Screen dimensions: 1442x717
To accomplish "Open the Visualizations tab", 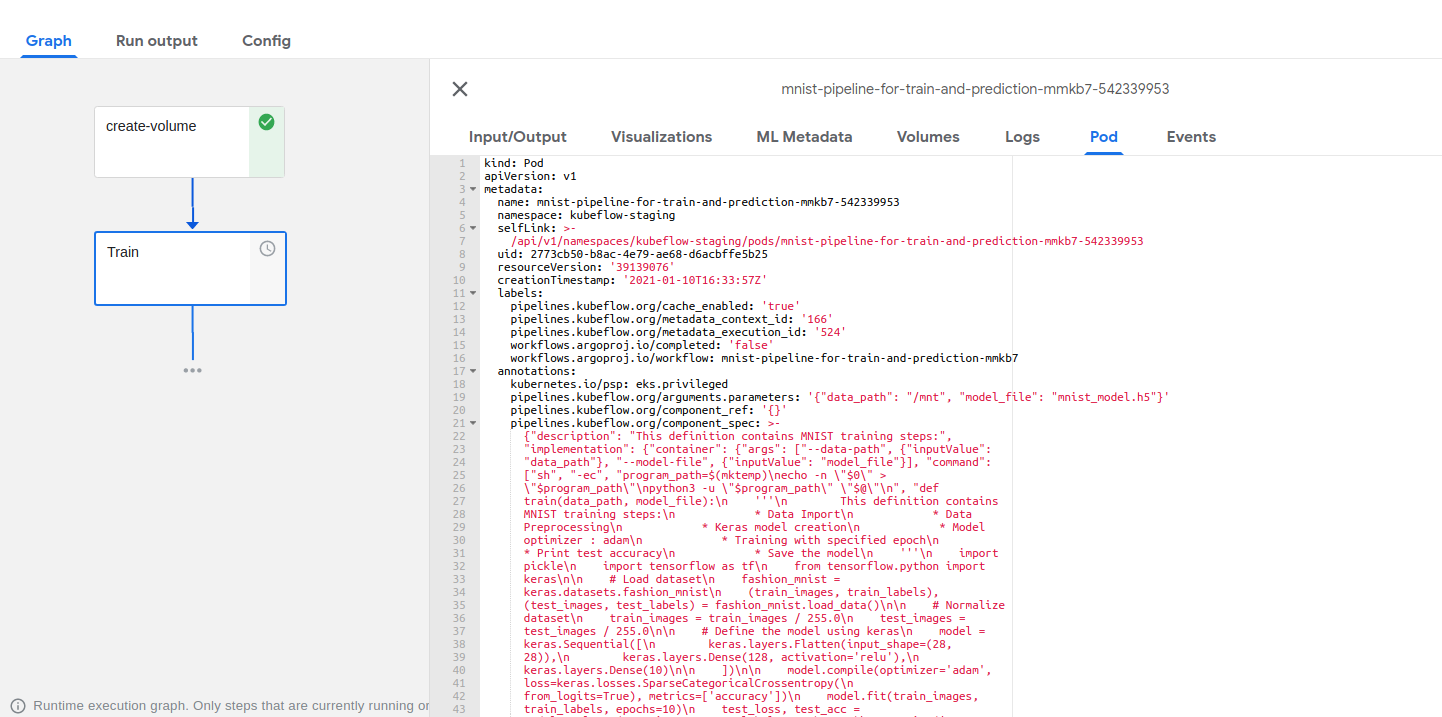I will click(x=662, y=137).
